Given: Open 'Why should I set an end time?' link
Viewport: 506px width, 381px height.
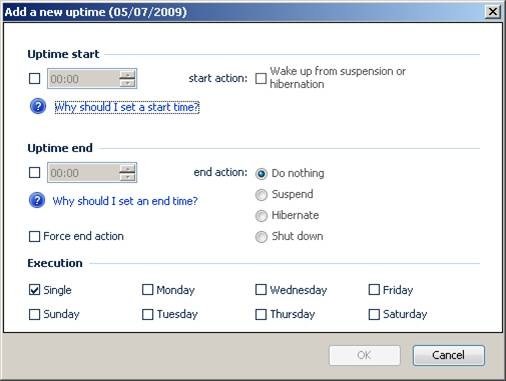Looking at the screenshot, I should point(125,201).
